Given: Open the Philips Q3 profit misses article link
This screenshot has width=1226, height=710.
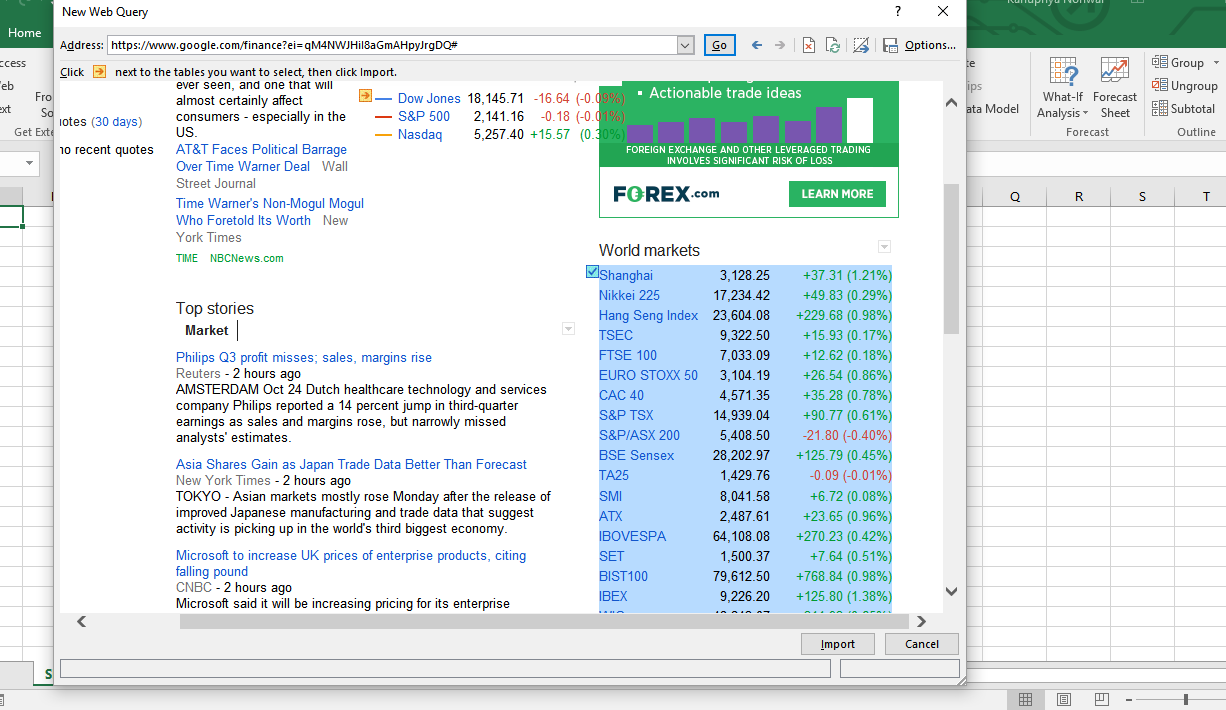Looking at the screenshot, I should click(x=304, y=357).
